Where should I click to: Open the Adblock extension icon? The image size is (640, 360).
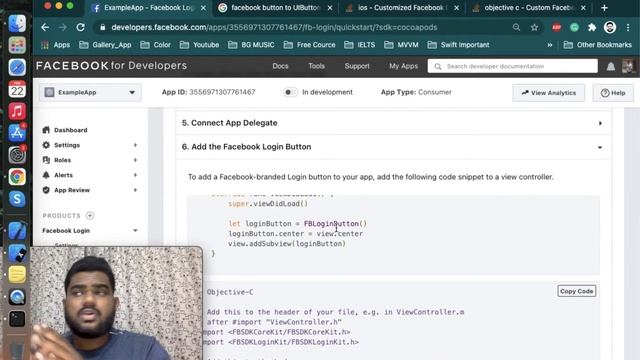pos(556,27)
